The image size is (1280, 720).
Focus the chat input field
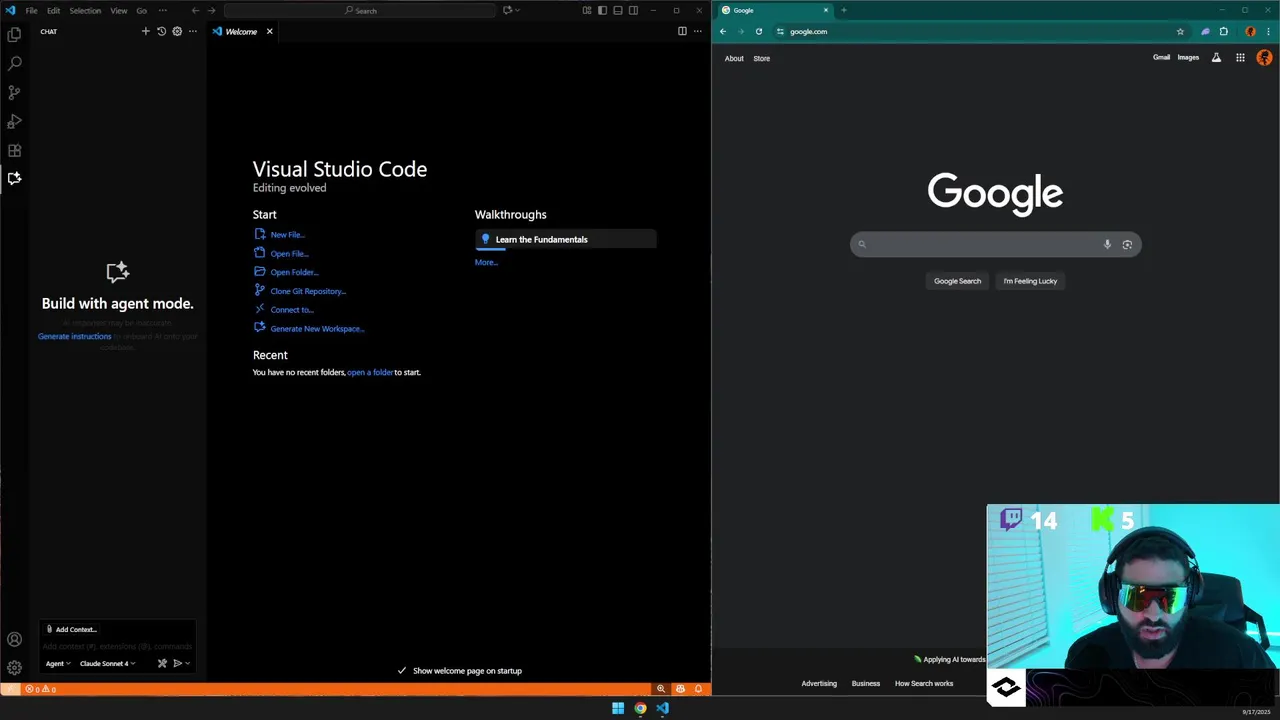click(117, 646)
